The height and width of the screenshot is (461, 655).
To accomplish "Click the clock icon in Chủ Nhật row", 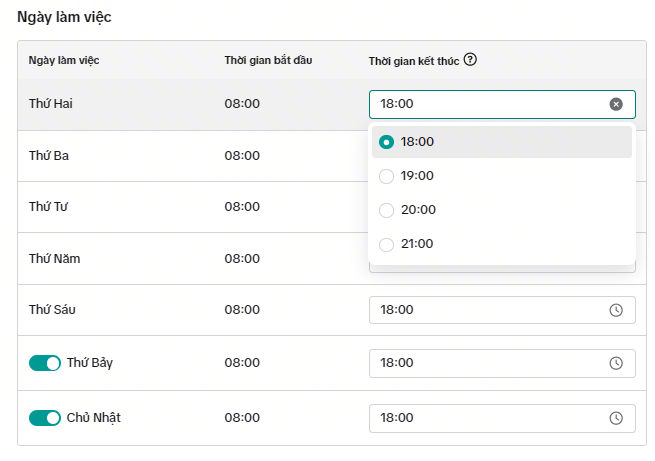I will 616,418.
